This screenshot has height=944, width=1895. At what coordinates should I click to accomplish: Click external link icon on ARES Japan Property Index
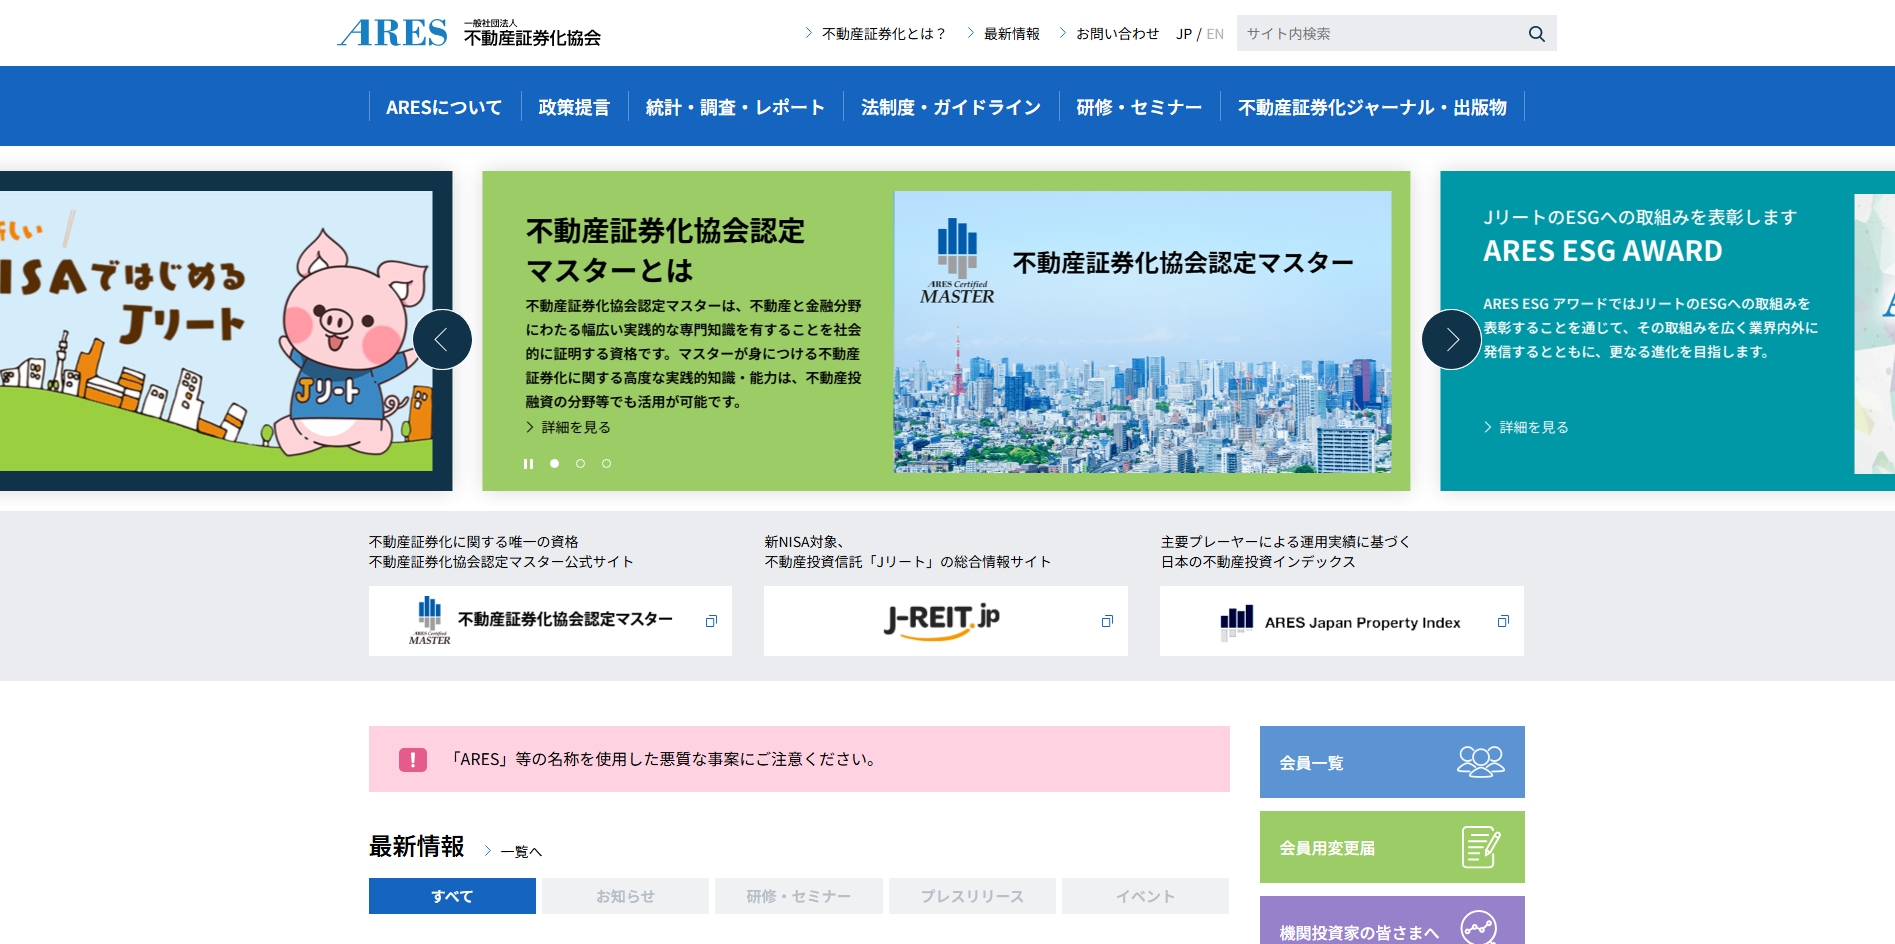1503,622
